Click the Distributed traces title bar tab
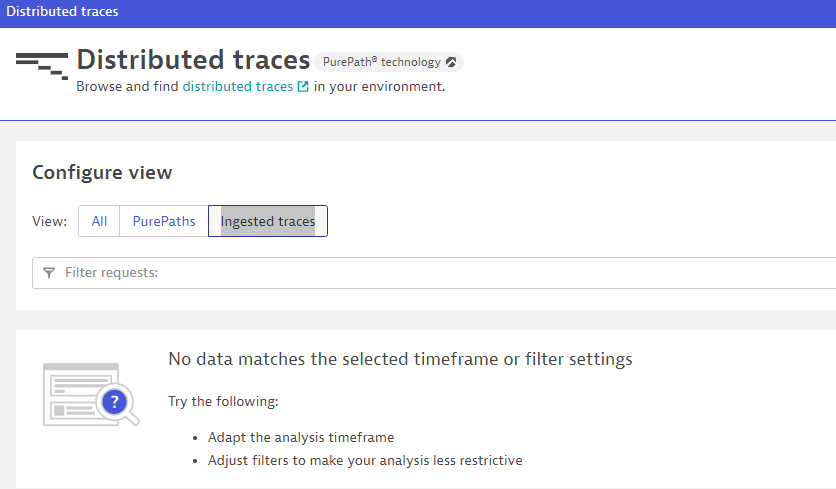 point(62,12)
